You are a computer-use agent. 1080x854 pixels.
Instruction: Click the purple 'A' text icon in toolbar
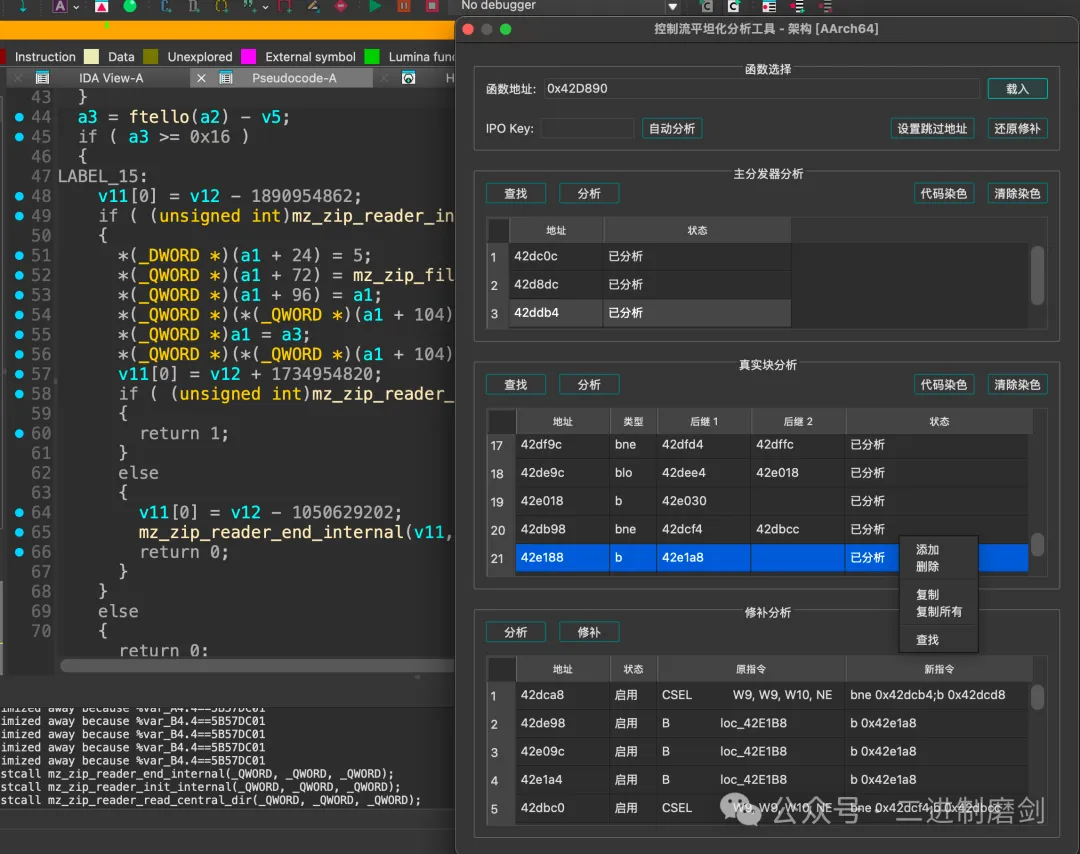point(60,7)
